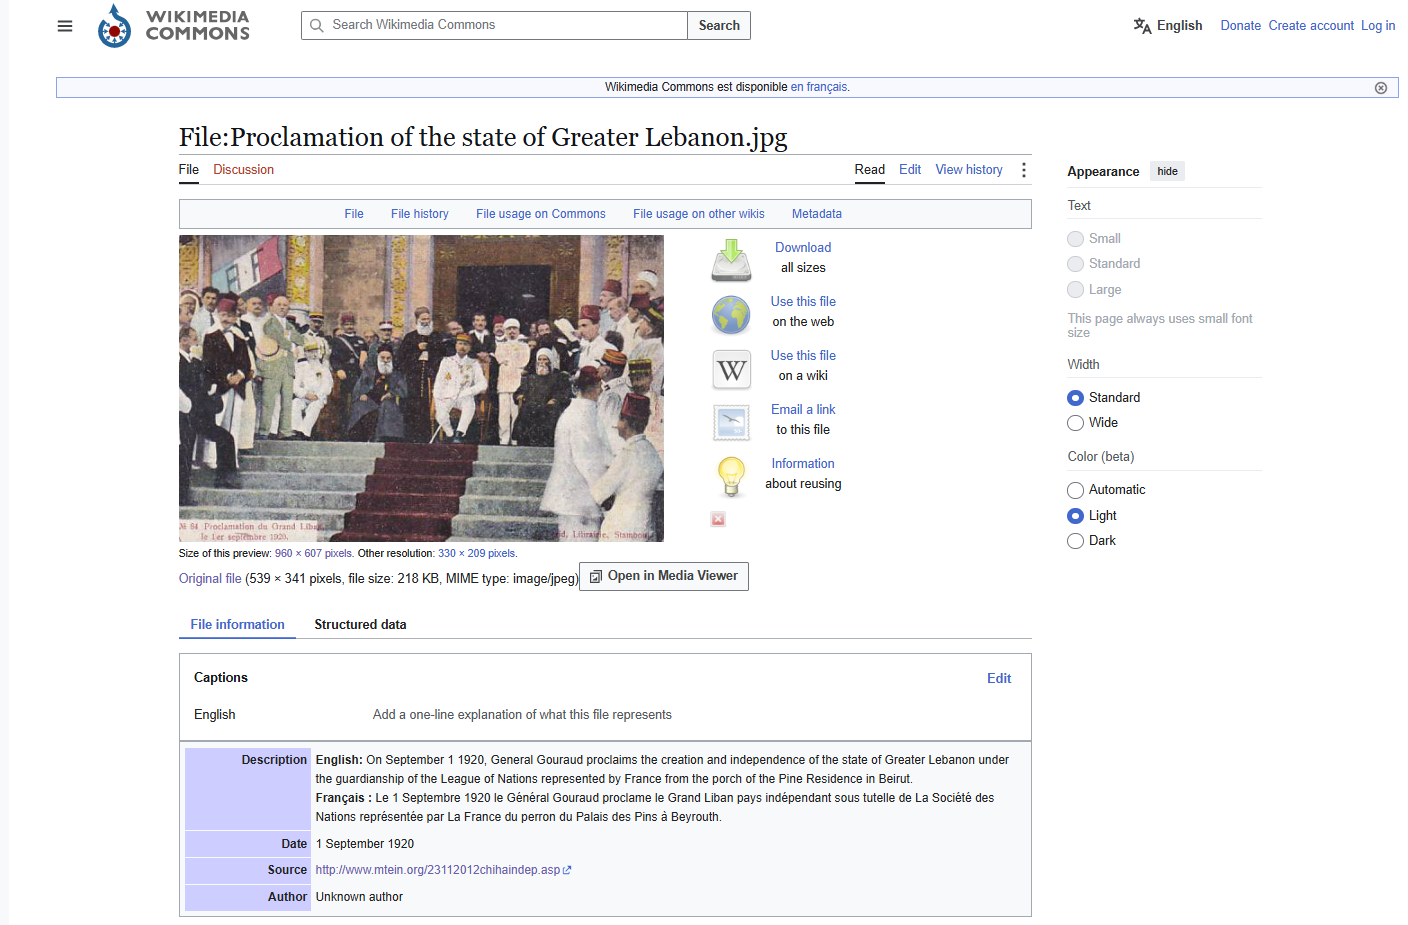This screenshot has width=1408, height=925.
Task: Open the English language selector
Action: [1167, 26]
